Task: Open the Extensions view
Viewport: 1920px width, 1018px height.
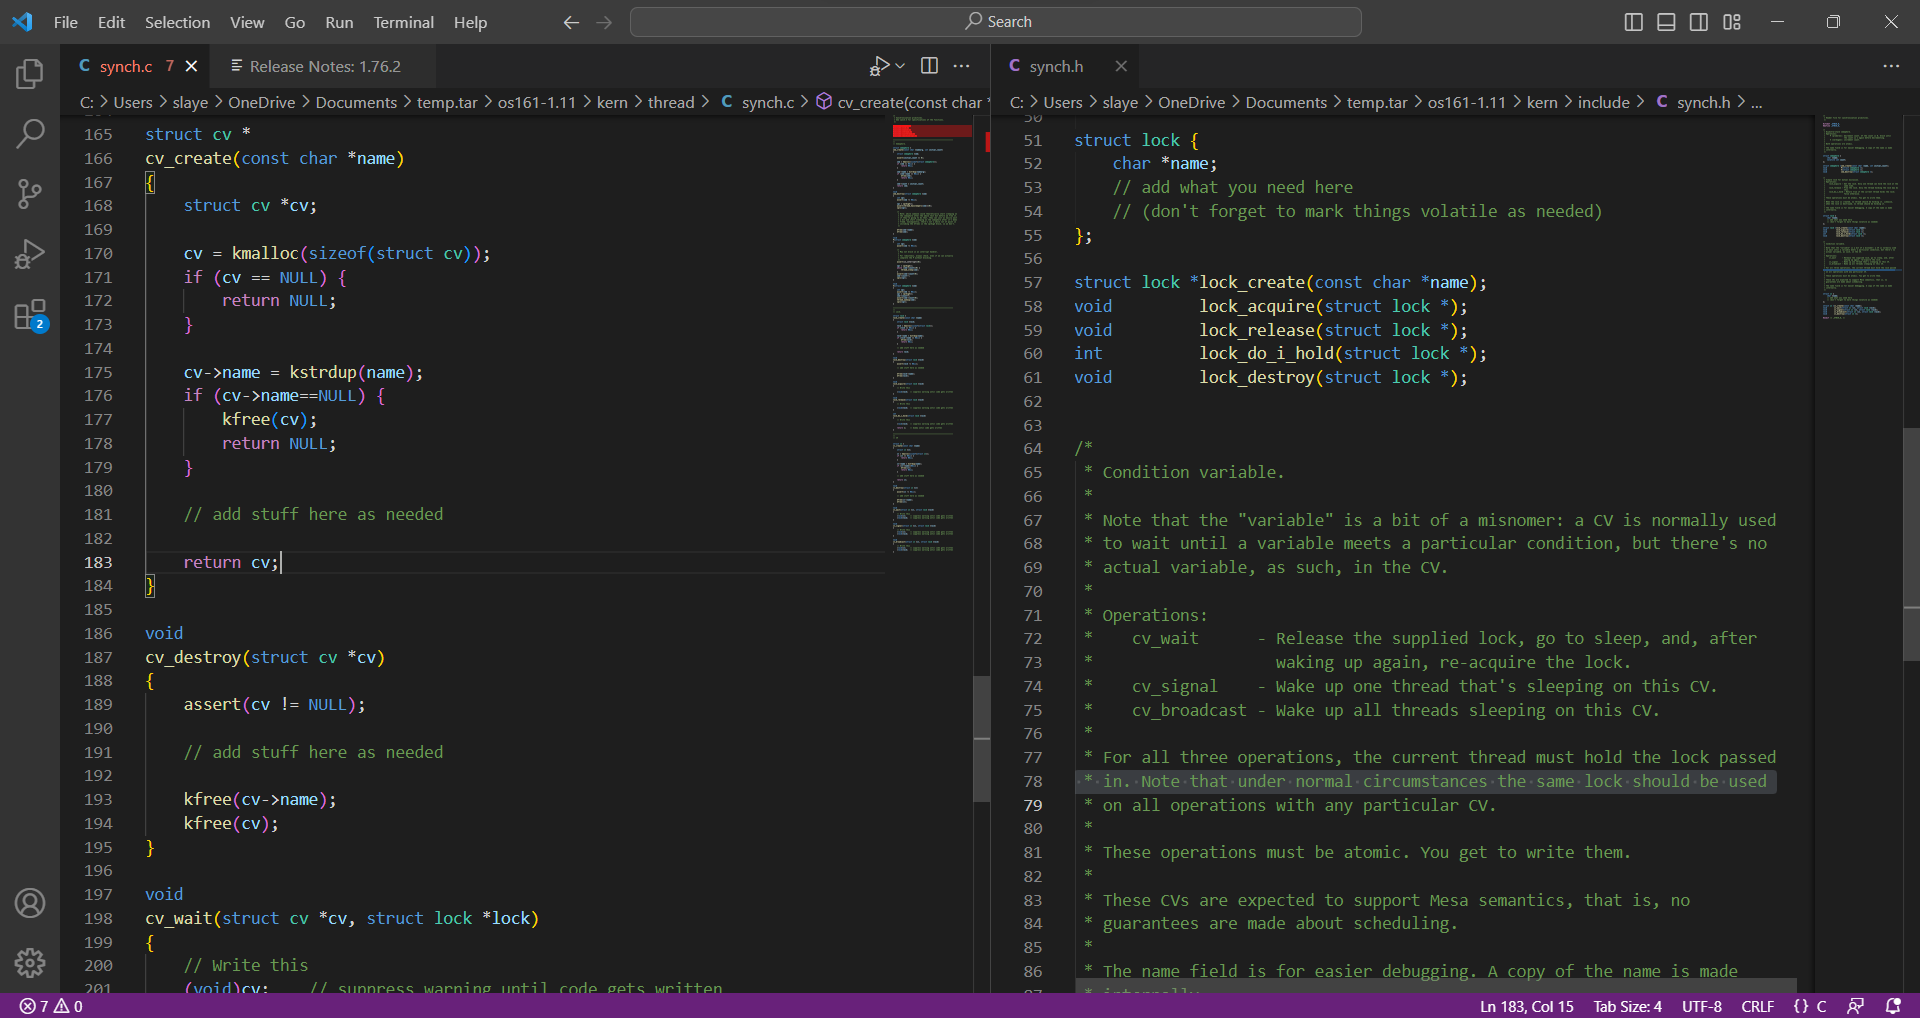Action: 30,315
